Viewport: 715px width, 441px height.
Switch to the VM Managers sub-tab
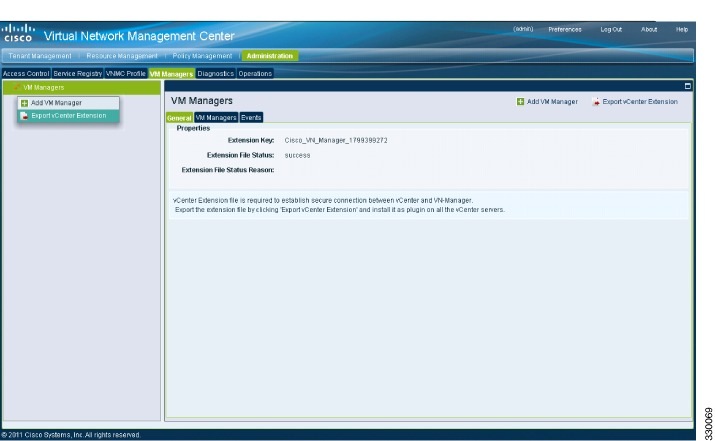(x=216, y=118)
